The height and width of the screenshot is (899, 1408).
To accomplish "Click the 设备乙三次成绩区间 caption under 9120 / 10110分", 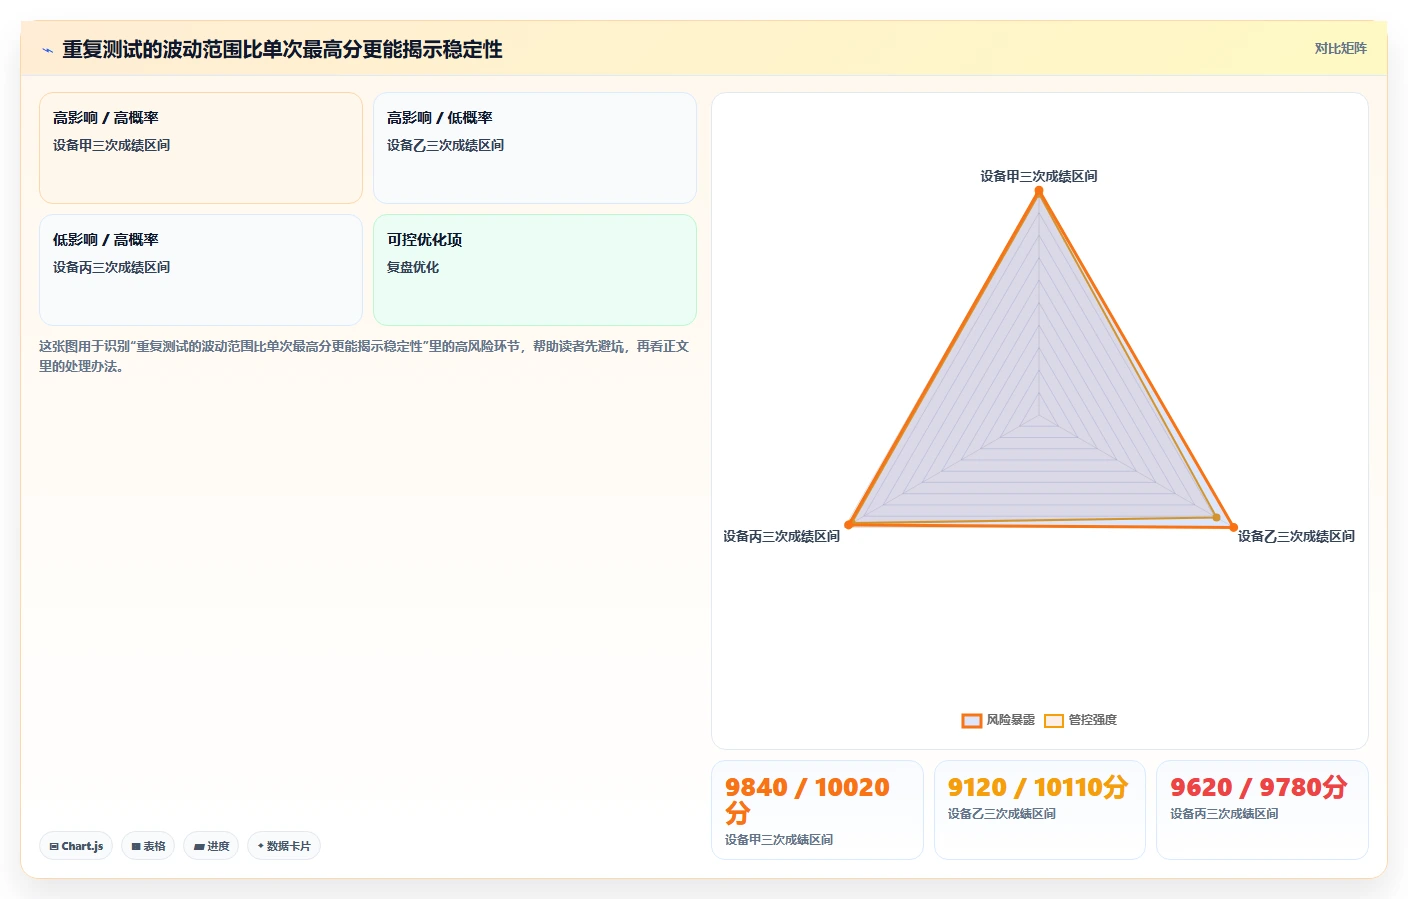I will [1002, 814].
